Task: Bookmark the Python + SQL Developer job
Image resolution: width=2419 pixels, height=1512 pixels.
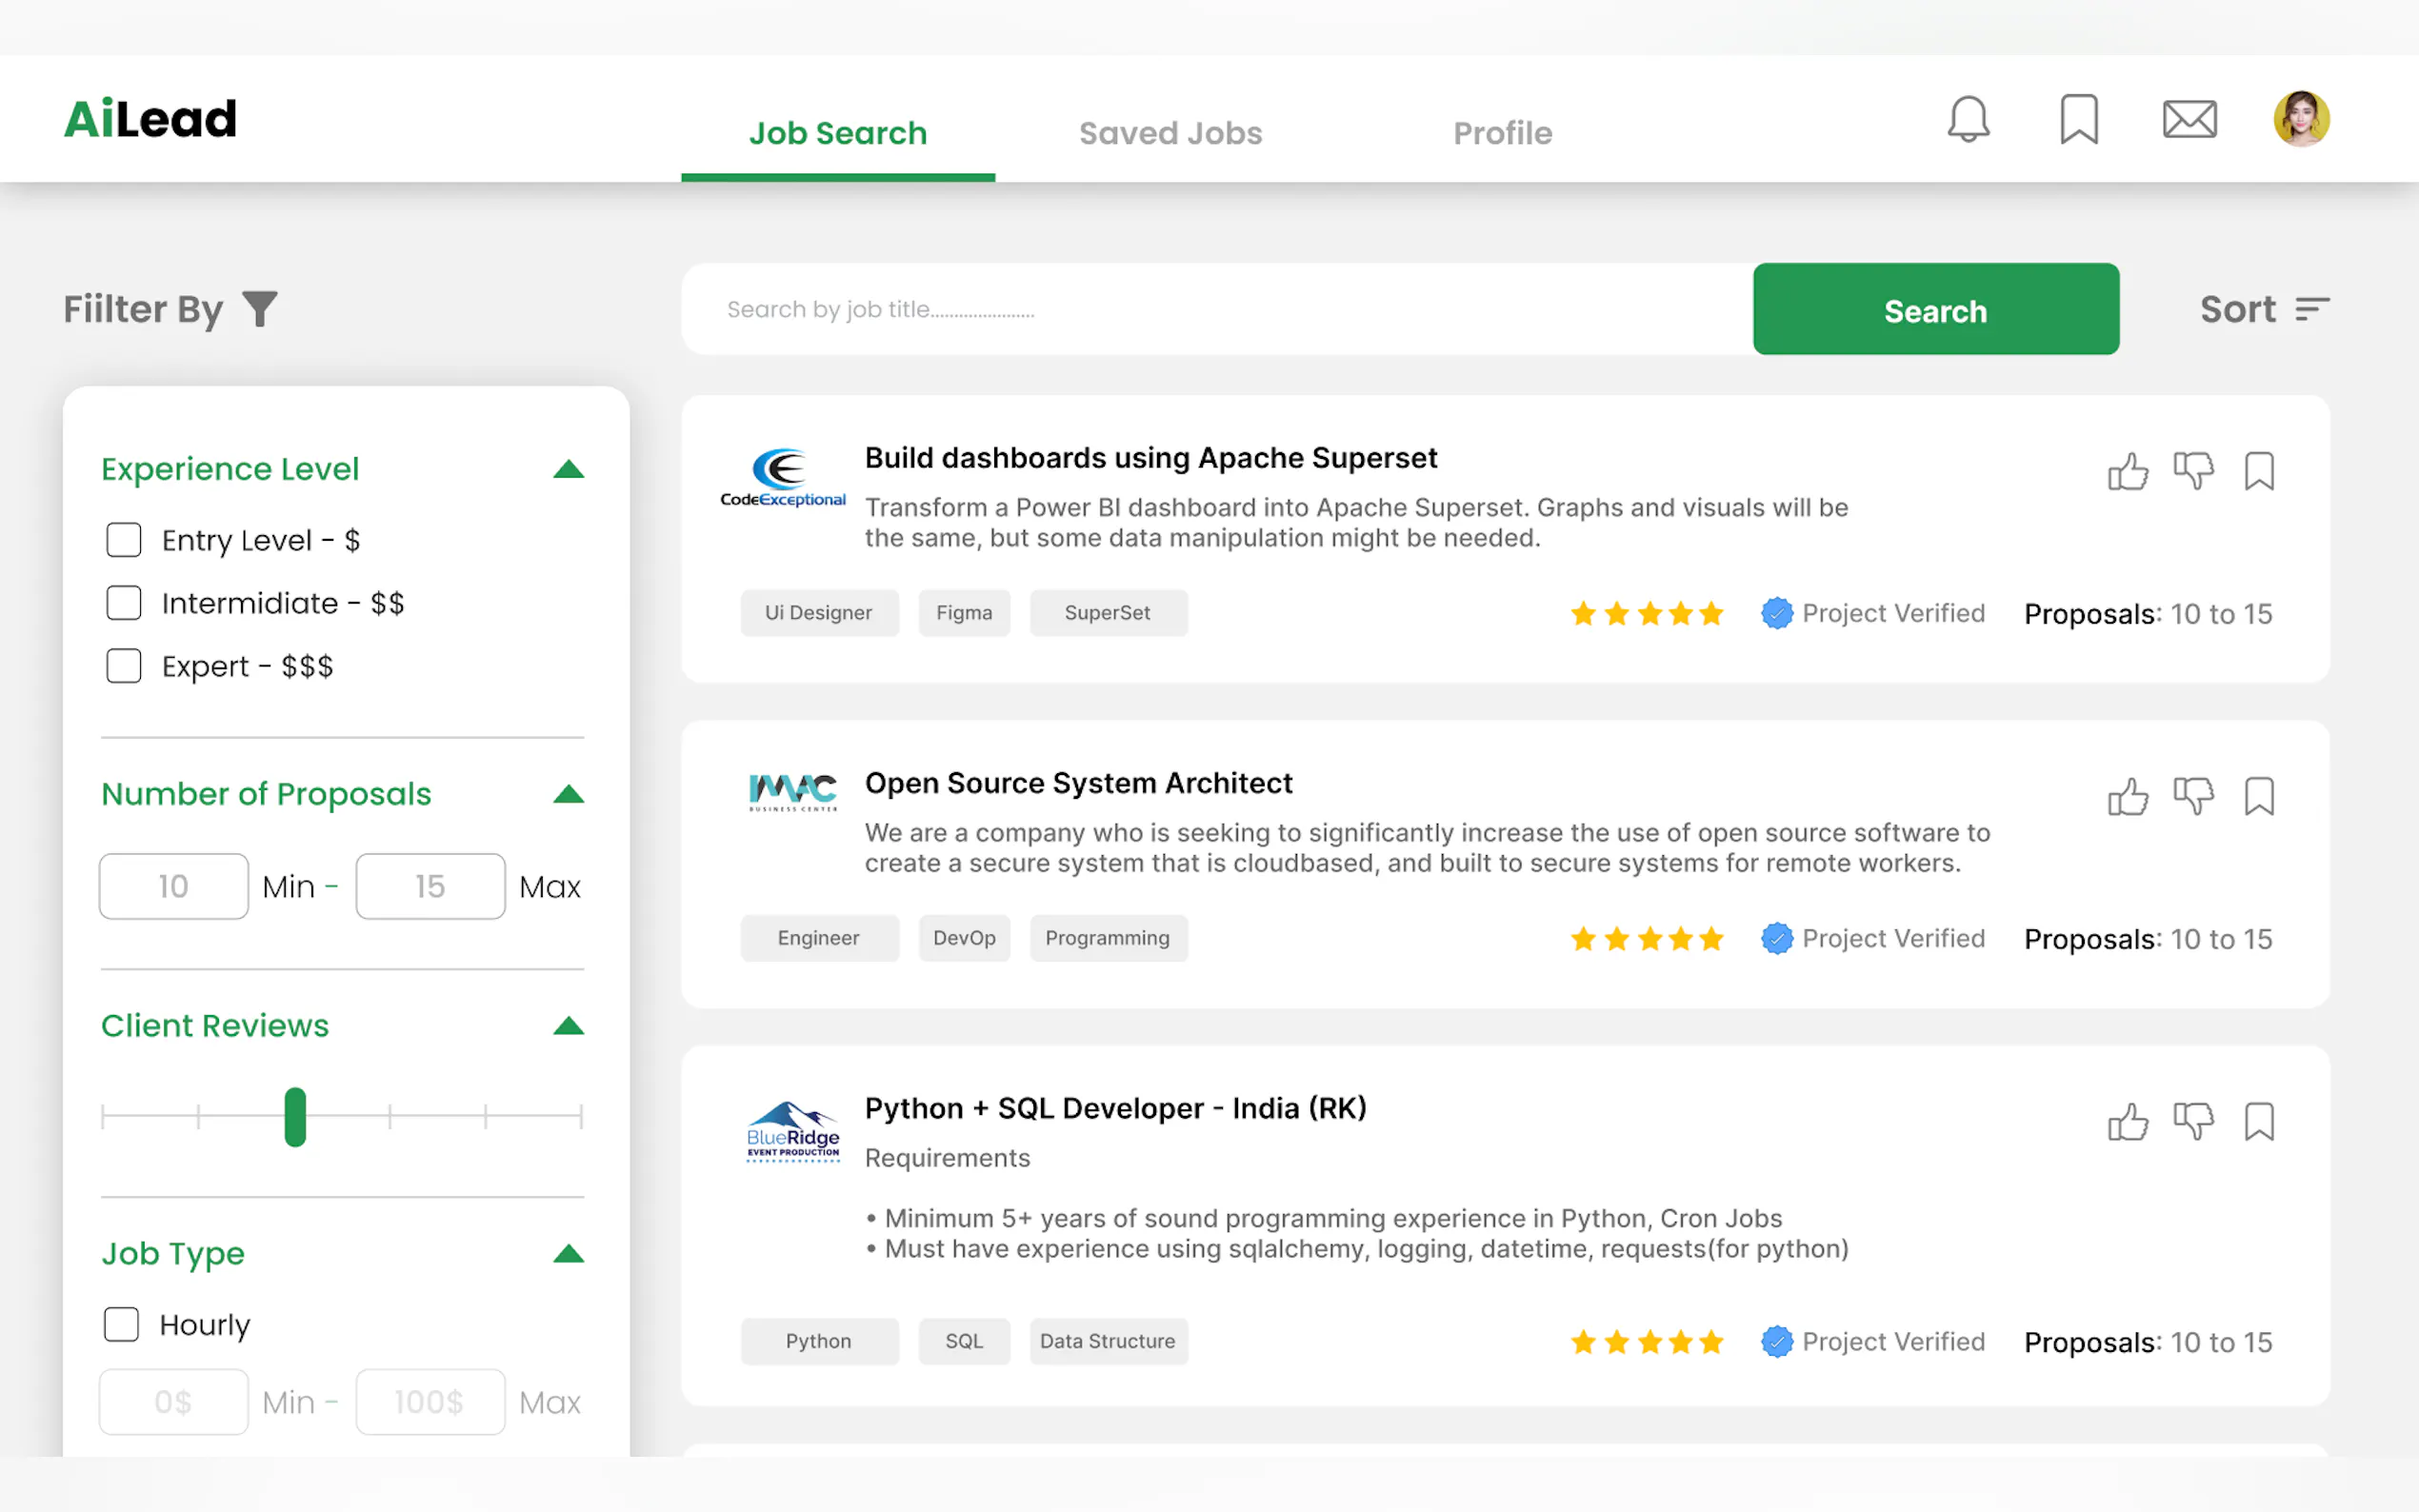Action: [2258, 1121]
